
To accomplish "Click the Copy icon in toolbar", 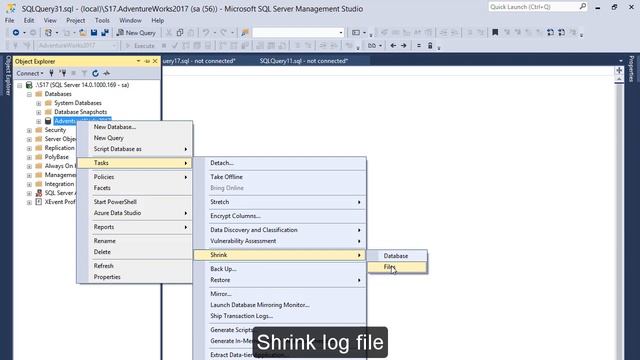I will point(180,33).
